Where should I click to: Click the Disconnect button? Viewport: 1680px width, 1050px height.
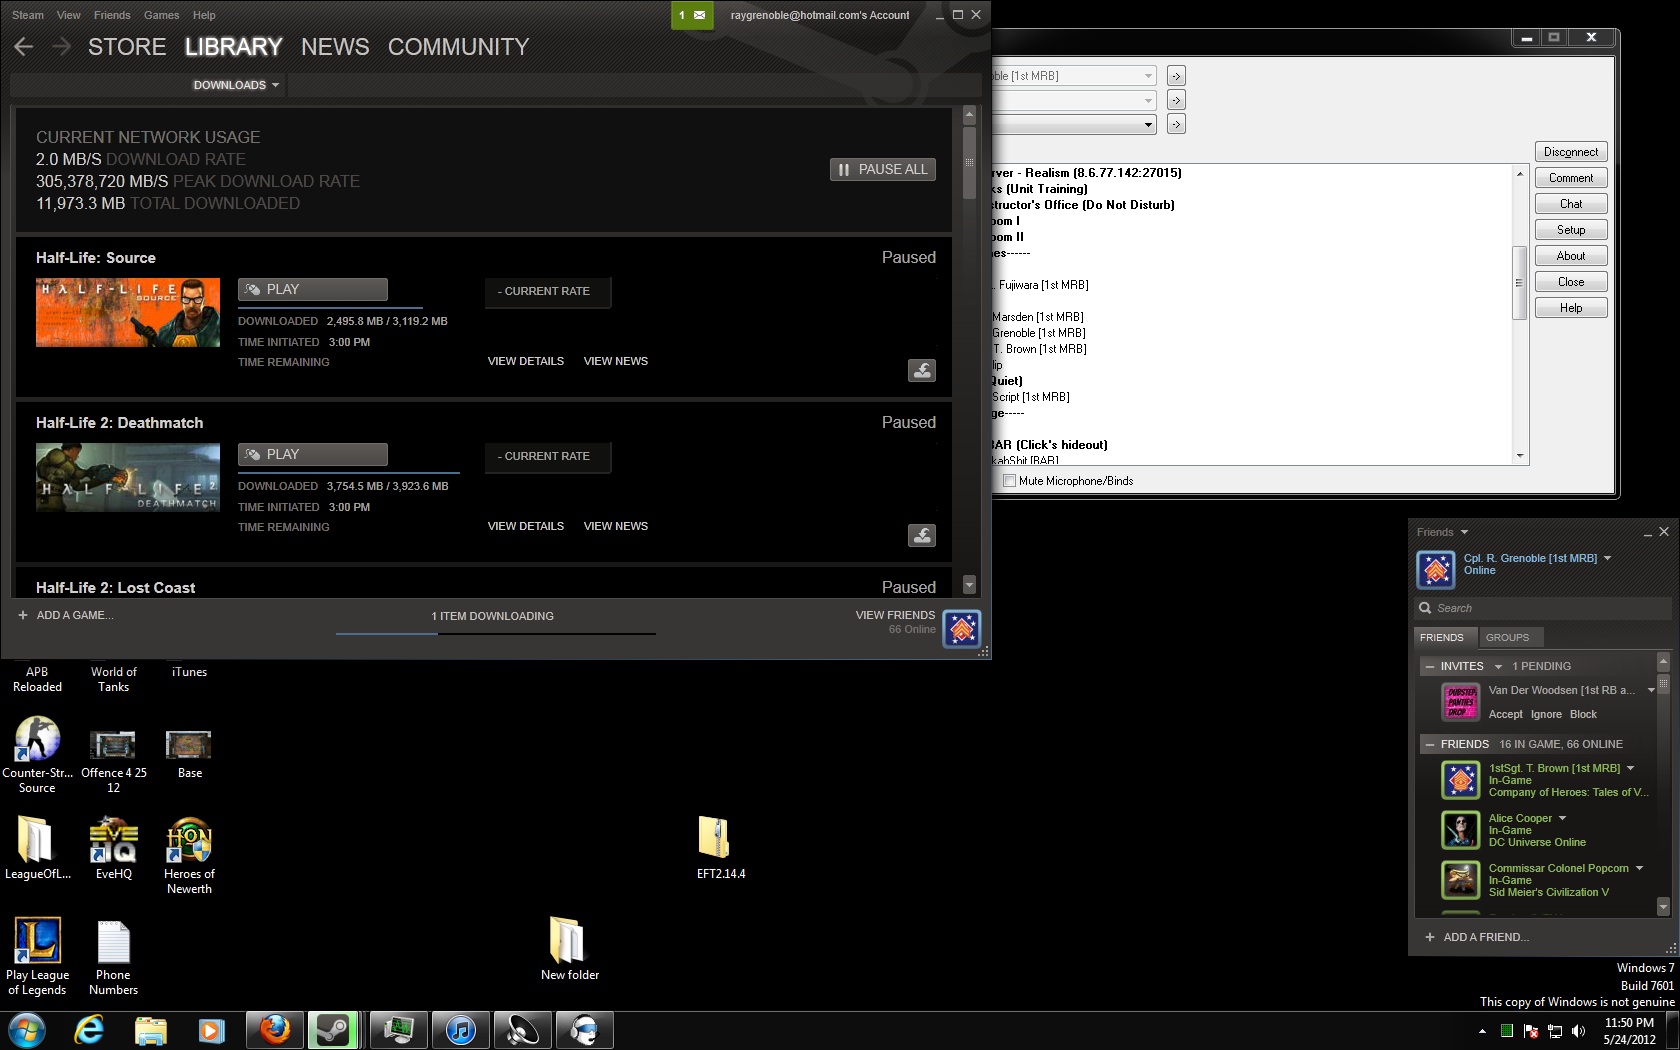[x=1571, y=152]
